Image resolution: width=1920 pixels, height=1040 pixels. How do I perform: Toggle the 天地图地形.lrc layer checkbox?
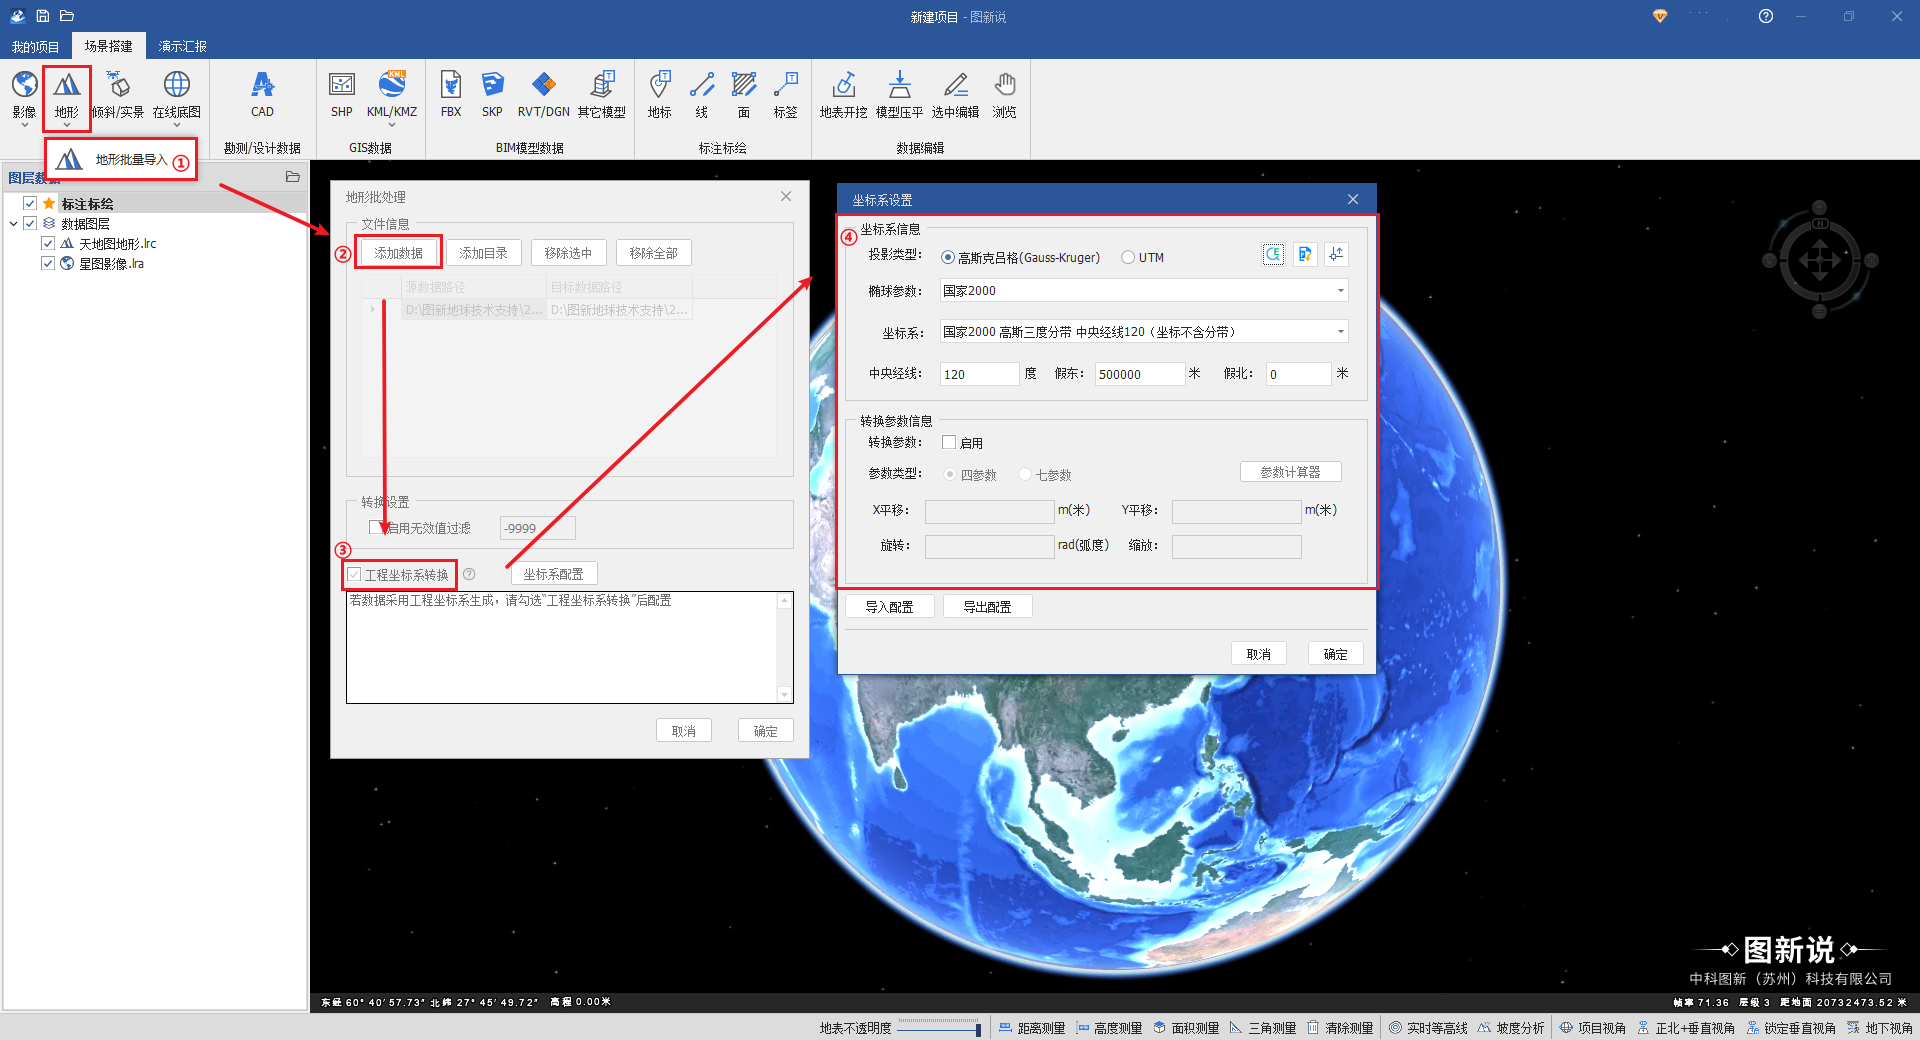[x=48, y=243]
